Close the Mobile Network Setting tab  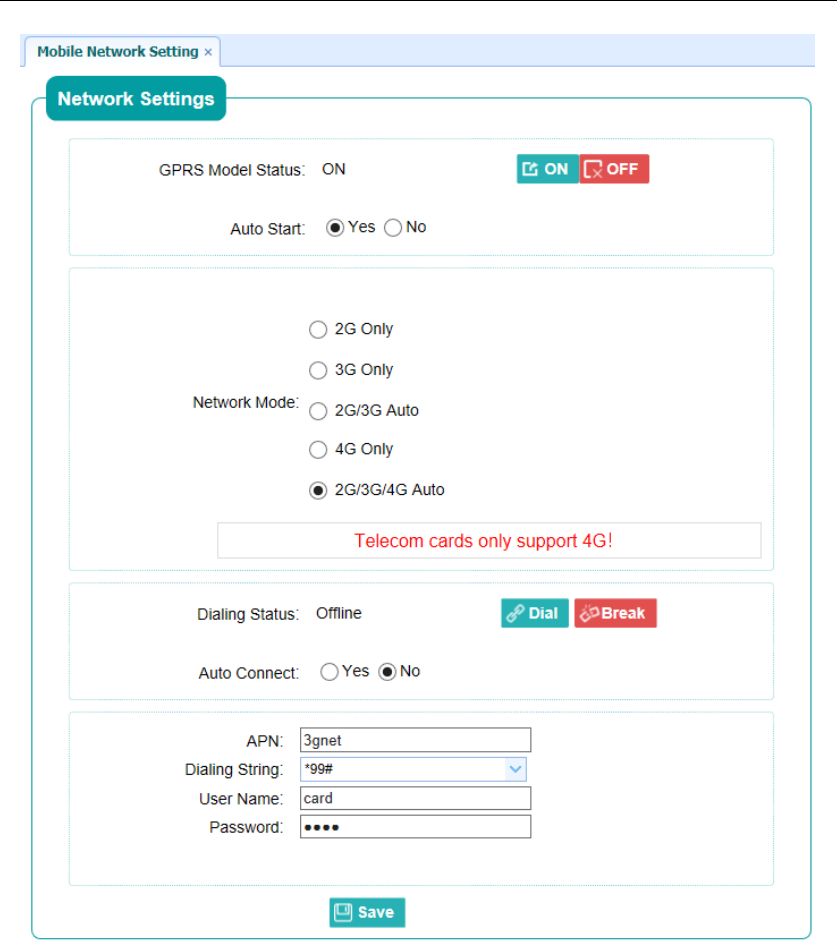pyautogui.click(x=208, y=52)
